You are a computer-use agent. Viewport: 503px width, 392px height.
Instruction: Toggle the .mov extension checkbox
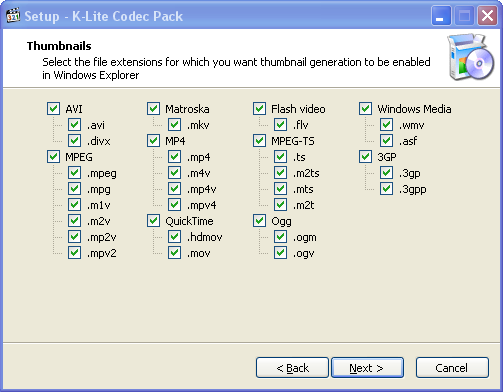point(174,253)
